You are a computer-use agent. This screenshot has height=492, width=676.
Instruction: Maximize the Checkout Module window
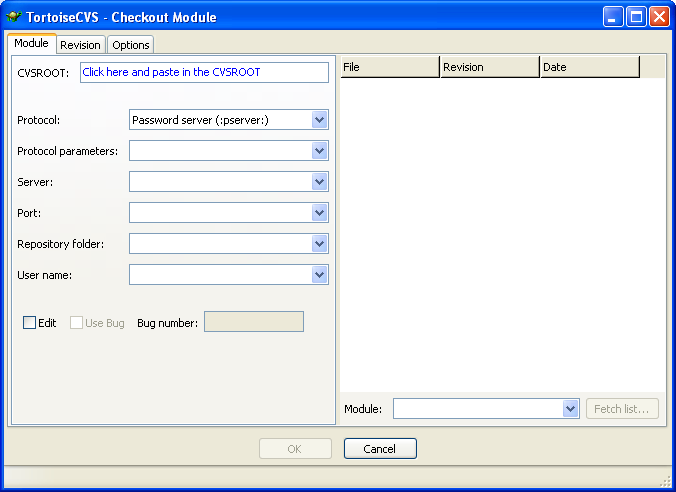[x=636, y=17]
